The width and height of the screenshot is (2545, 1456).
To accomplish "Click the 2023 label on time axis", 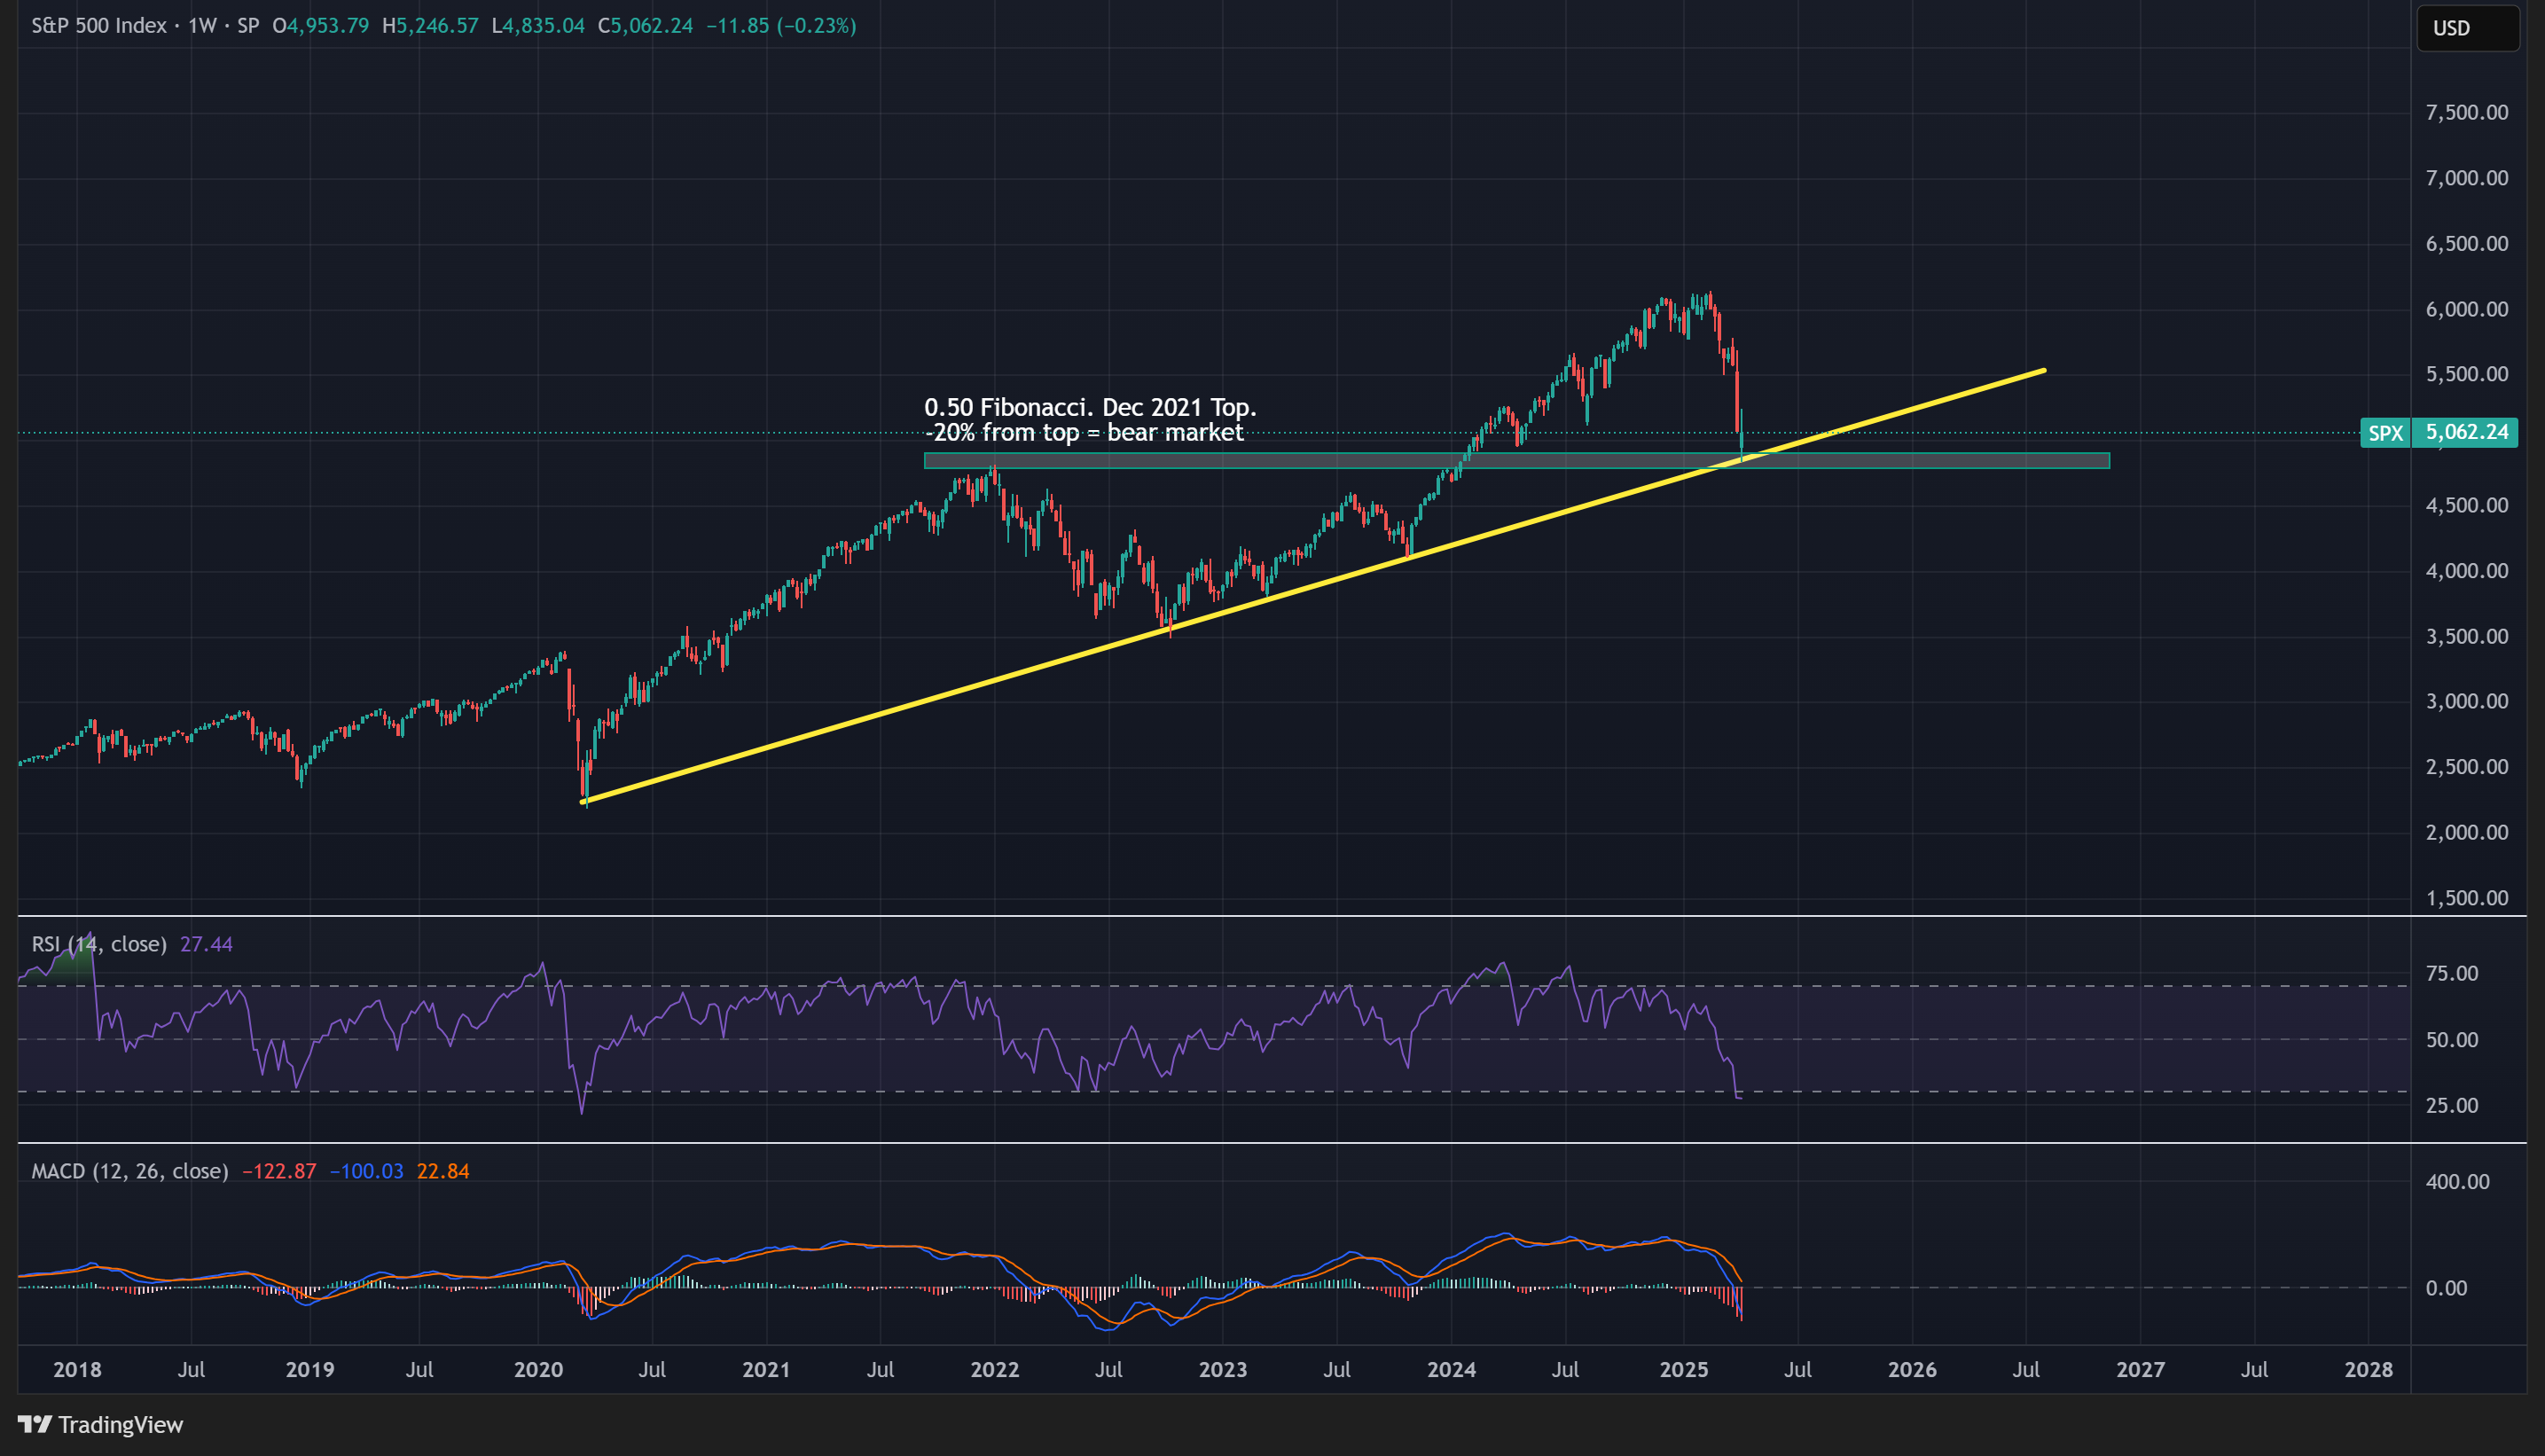I will [x=1223, y=1370].
